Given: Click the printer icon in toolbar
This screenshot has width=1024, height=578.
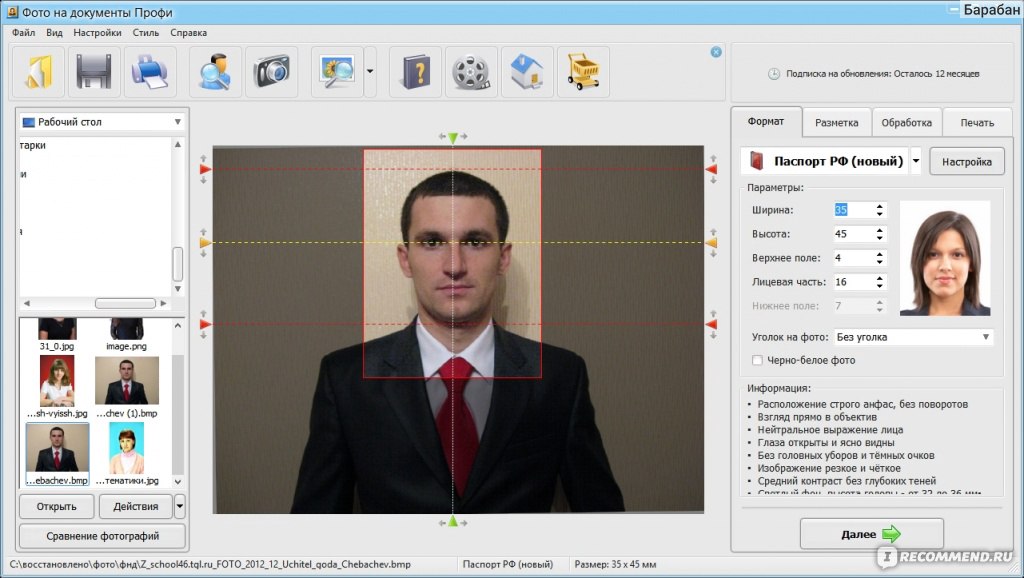Looking at the screenshot, I should 150,72.
